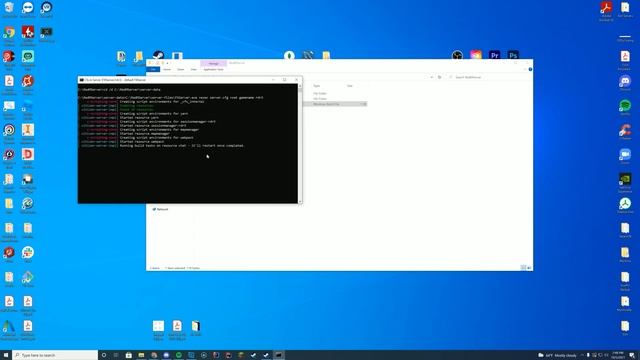Click the taskbar clock
The height and width of the screenshot is (360, 640).
coord(618,355)
